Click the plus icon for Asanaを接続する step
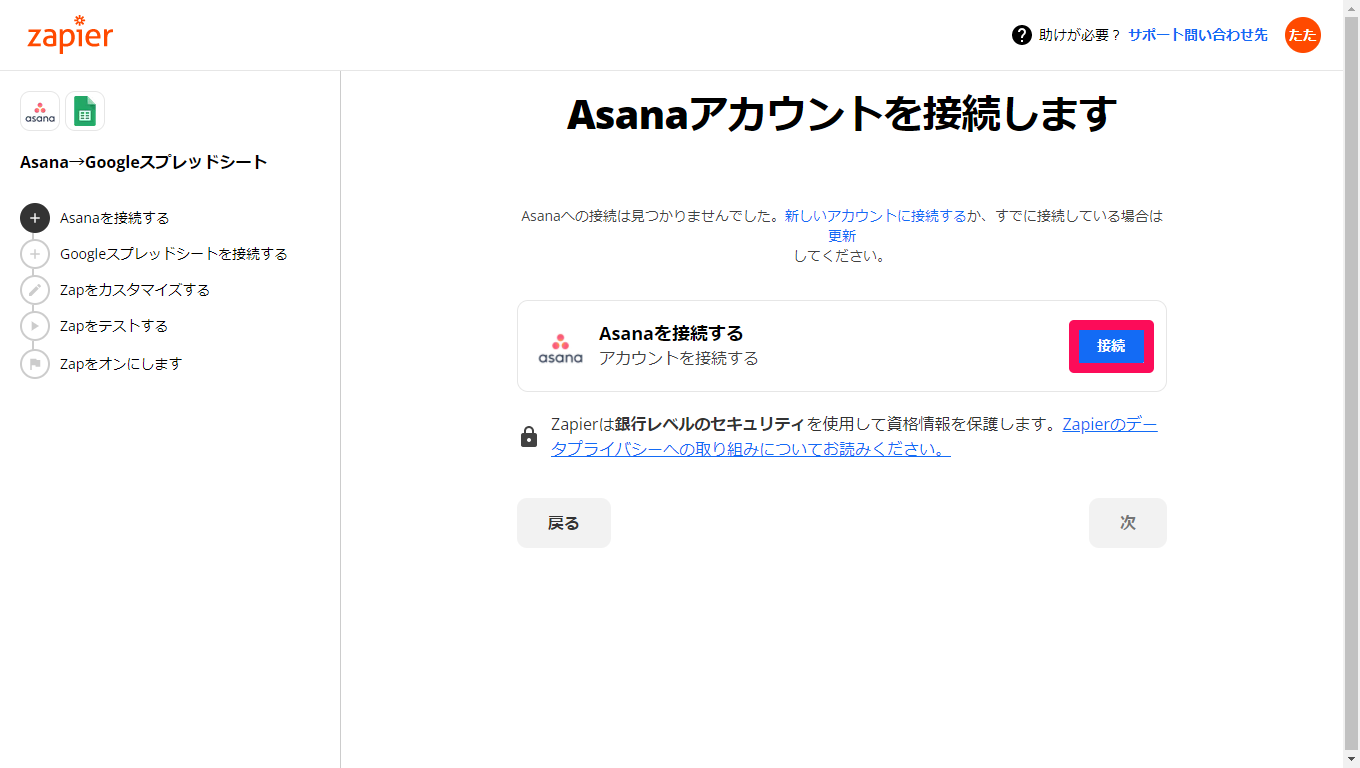1360x768 pixels. 35,218
